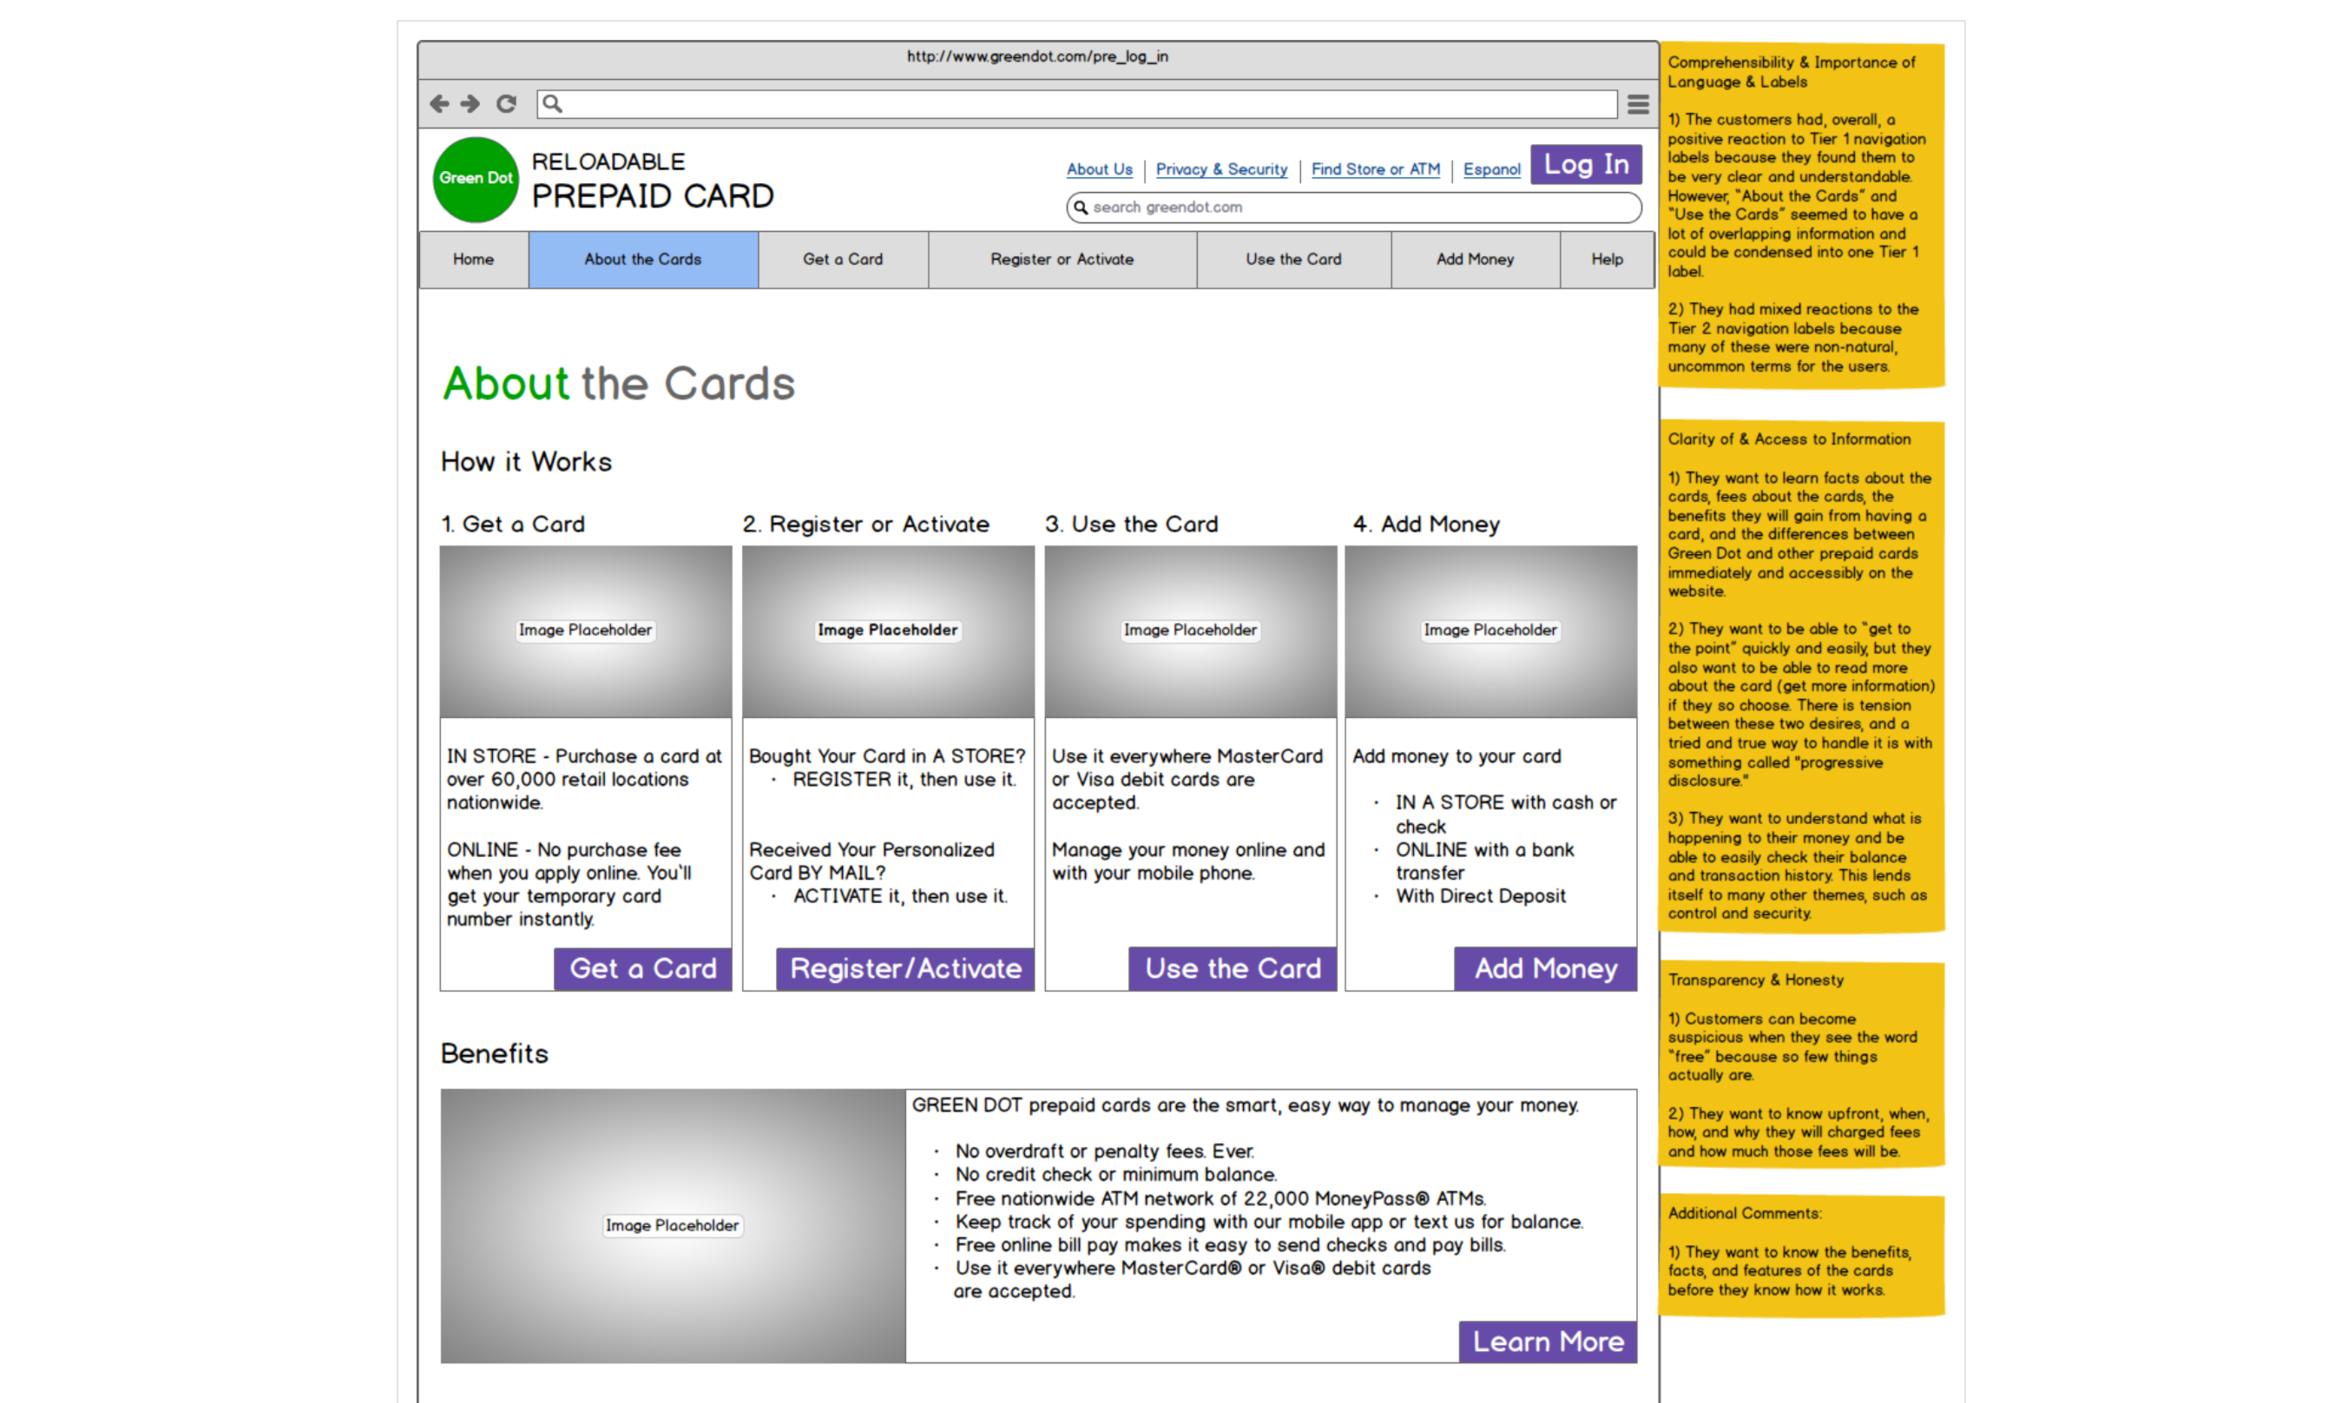Image resolution: width=2338 pixels, height=1403 pixels.
Task: Open the browser hamburger menu icon
Action: point(1637,104)
